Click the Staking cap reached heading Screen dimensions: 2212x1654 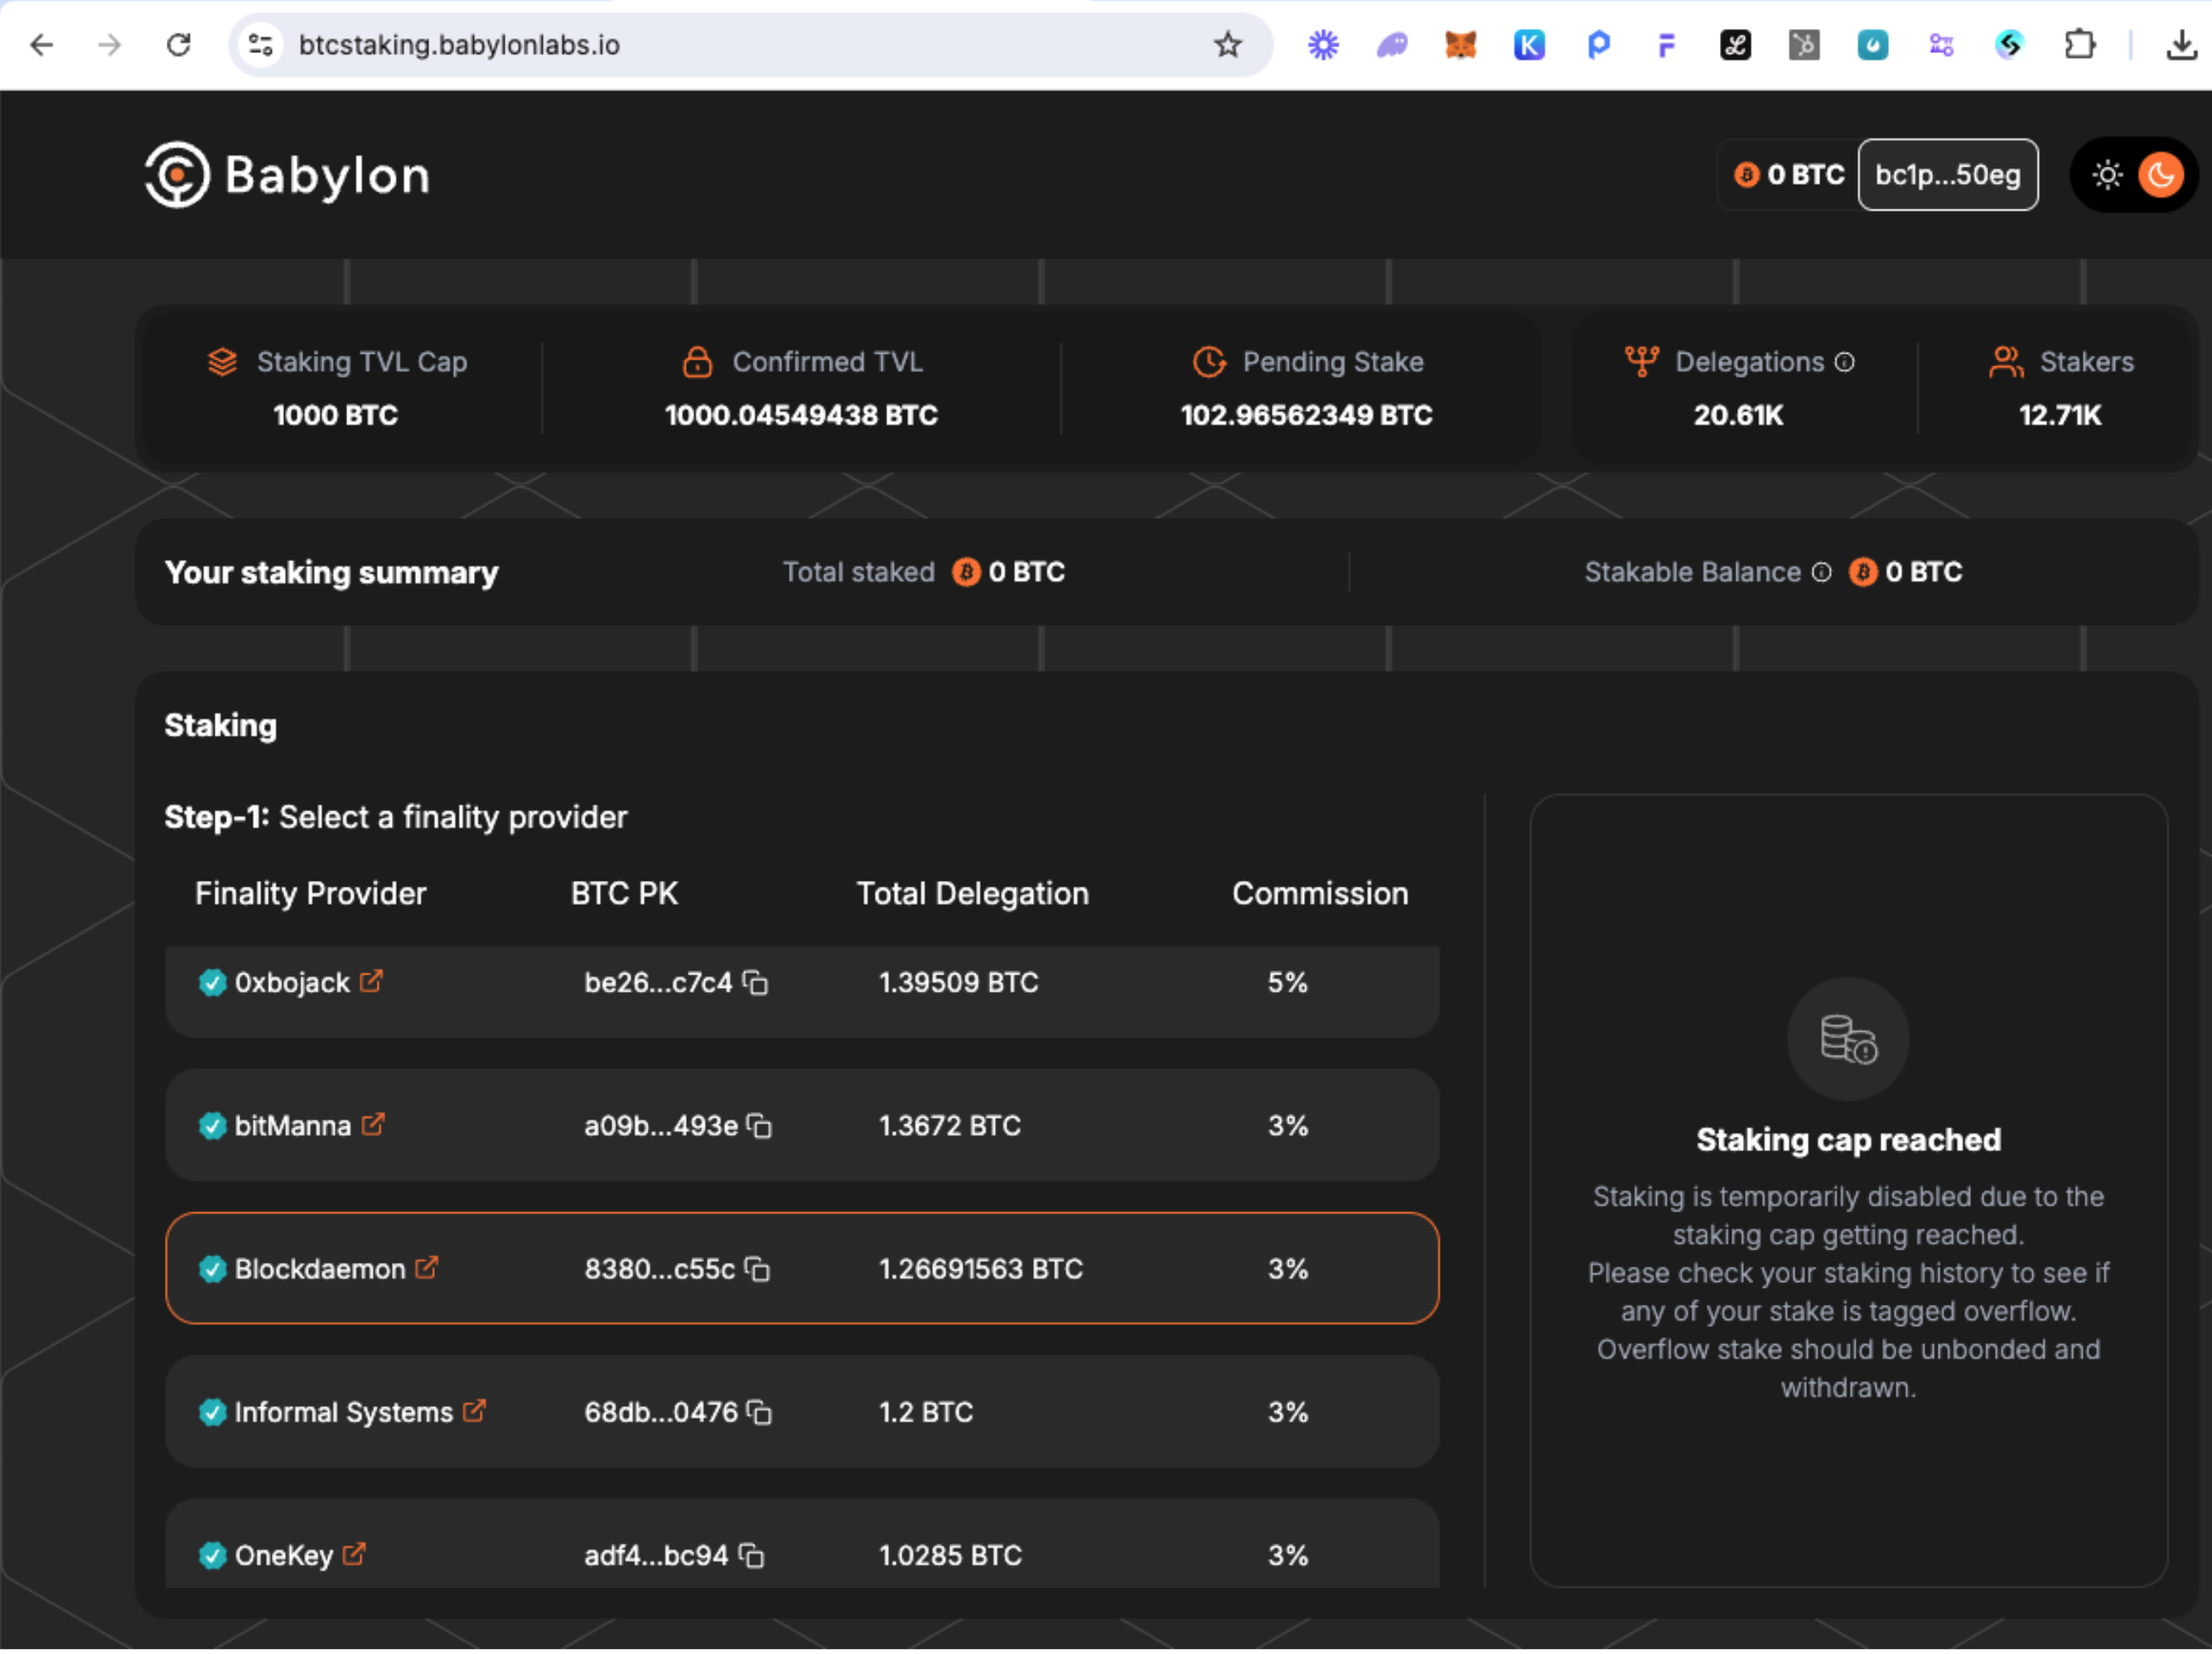[x=1848, y=1139]
